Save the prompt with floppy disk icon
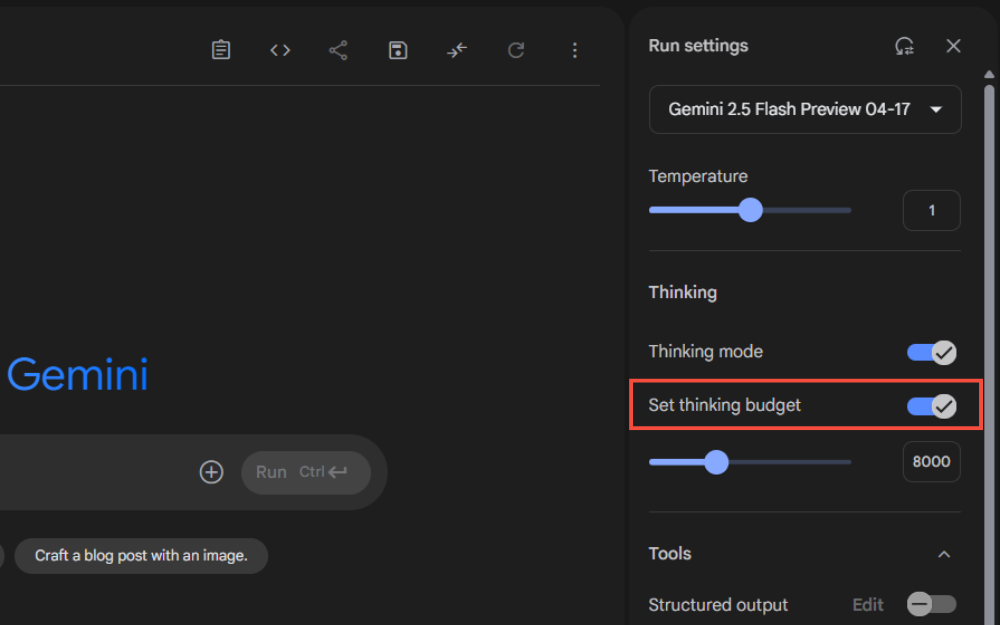The width and height of the screenshot is (1000, 625). [398, 50]
